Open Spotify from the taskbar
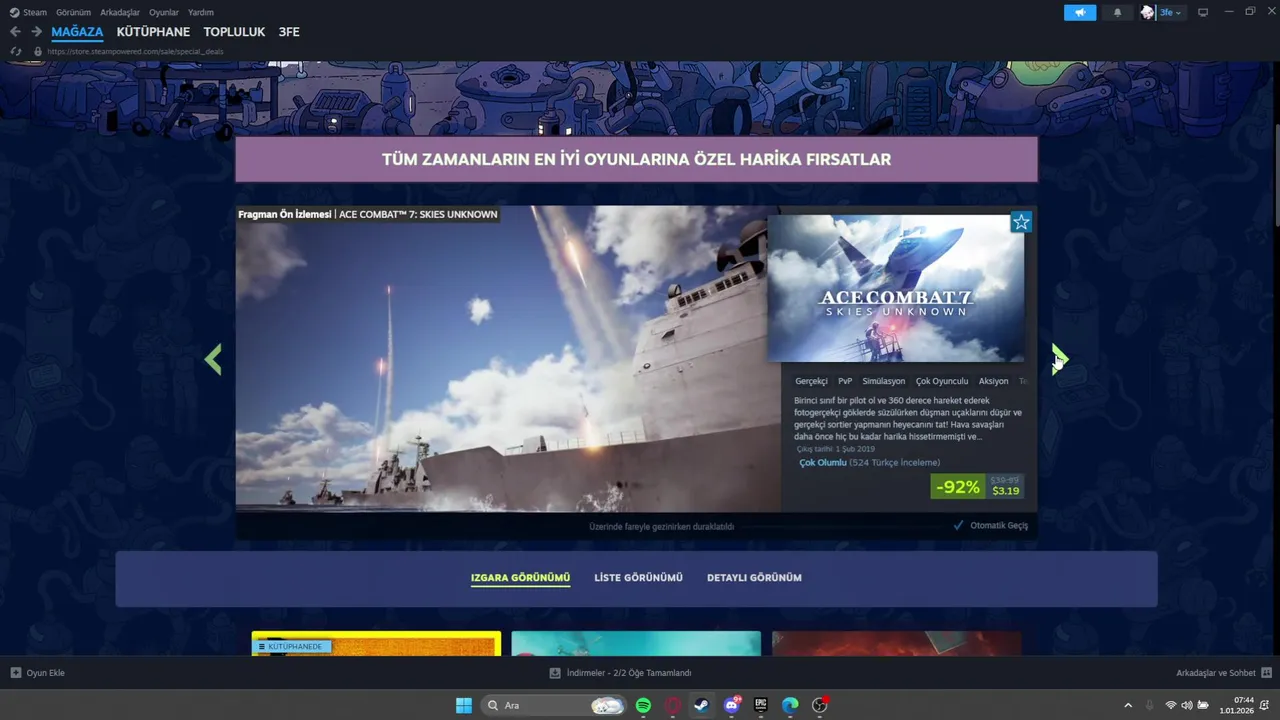Image resolution: width=1280 pixels, height=720 pixels. tap(643, 705)
